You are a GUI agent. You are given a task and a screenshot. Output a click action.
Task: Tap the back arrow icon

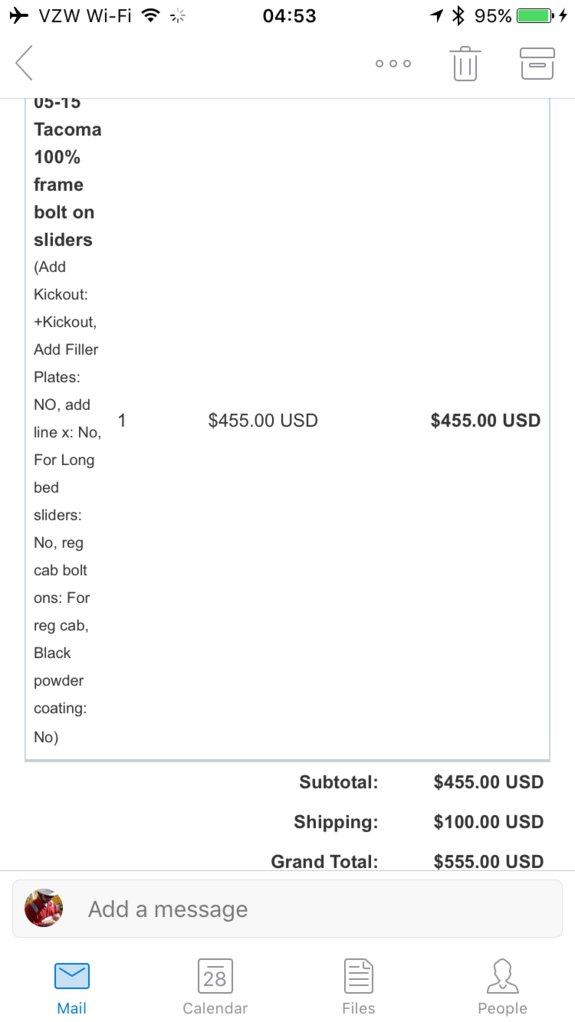(x=24, y=63)
